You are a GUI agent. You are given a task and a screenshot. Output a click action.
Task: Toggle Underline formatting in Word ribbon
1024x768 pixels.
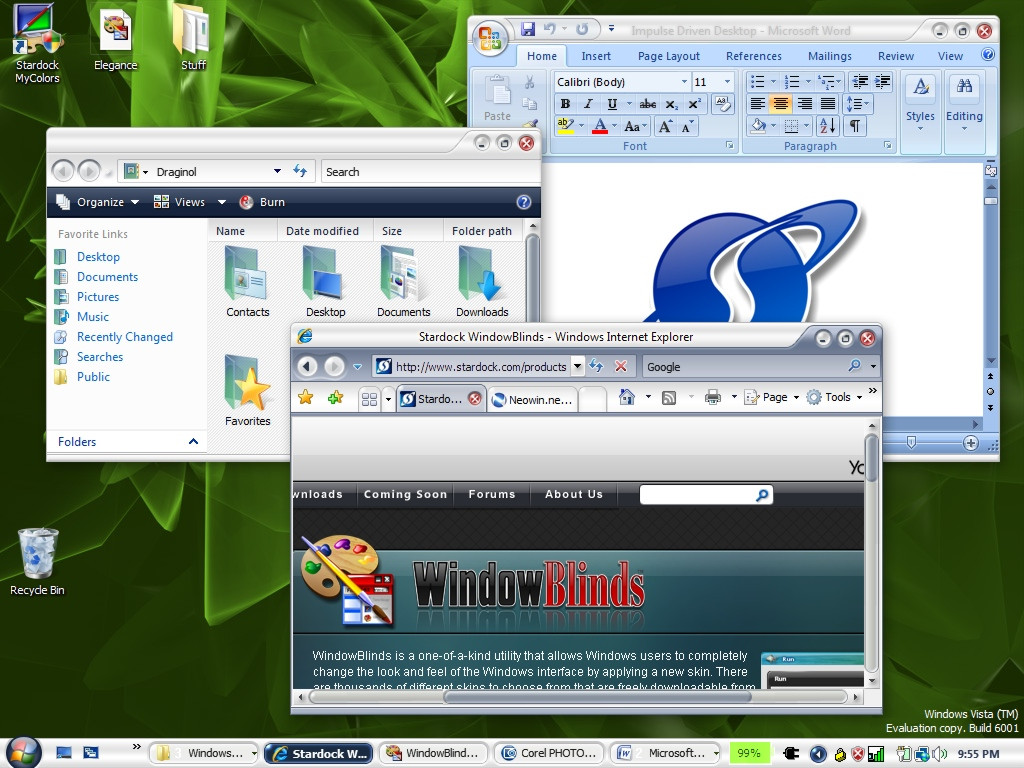(612, 104)
